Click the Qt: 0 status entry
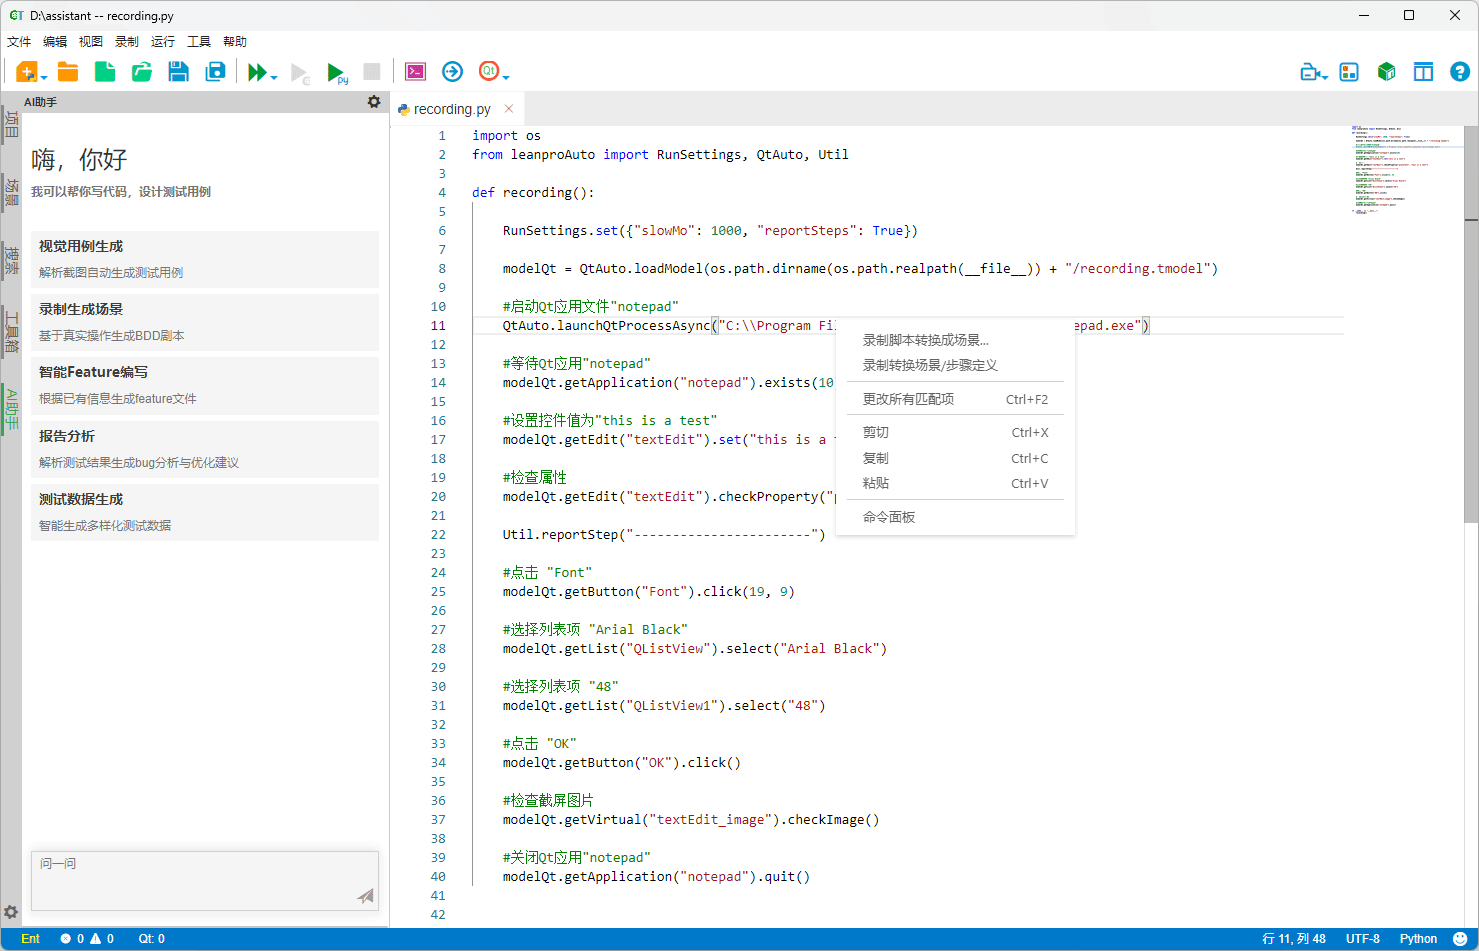Viewport: 1479px width, 951px height. [152, 939]
